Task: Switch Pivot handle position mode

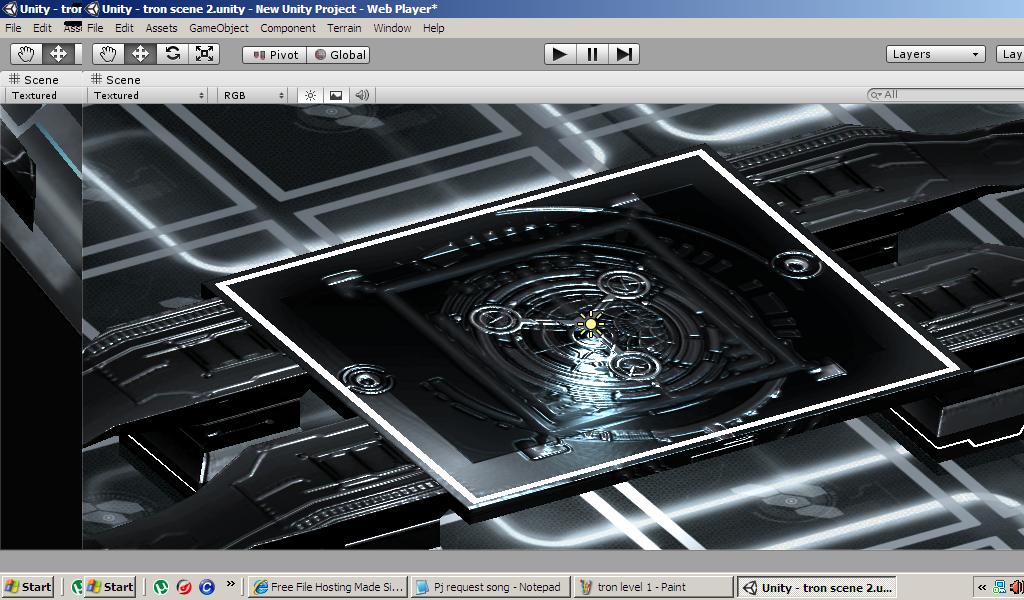Action: pos(274,55)
